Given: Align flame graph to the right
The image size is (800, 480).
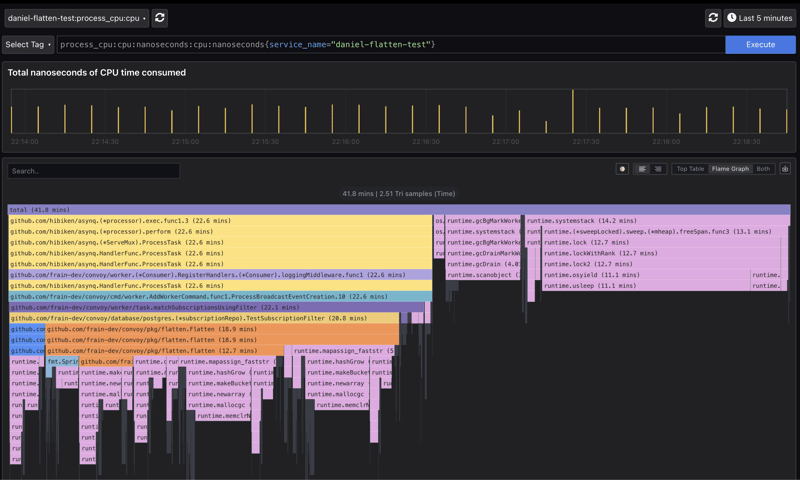Looking at the screenshot, I should point(658,169).
